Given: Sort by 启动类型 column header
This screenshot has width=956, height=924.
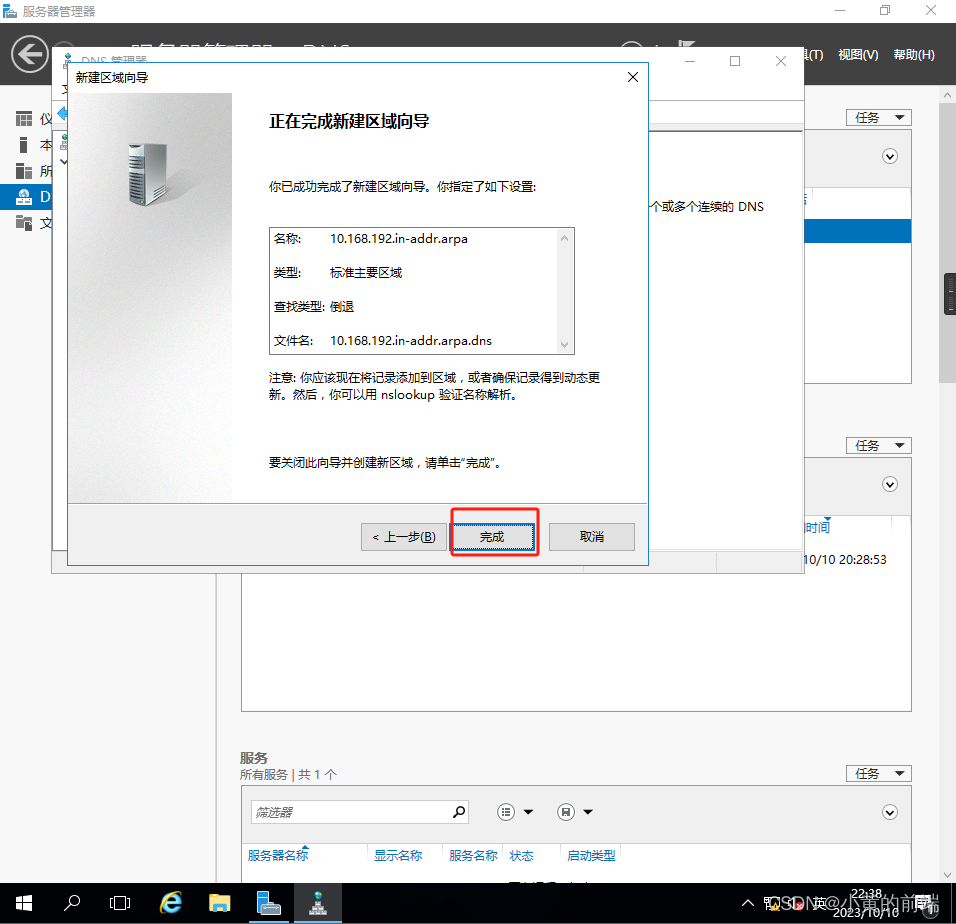Looking at the screenshot, I should click(591, 856).
